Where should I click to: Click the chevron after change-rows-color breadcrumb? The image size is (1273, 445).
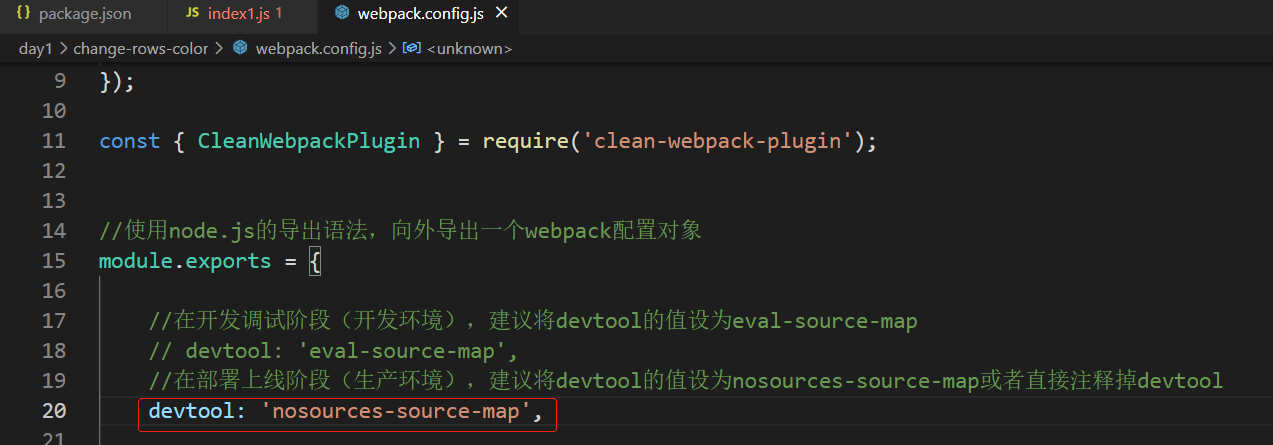220,48
